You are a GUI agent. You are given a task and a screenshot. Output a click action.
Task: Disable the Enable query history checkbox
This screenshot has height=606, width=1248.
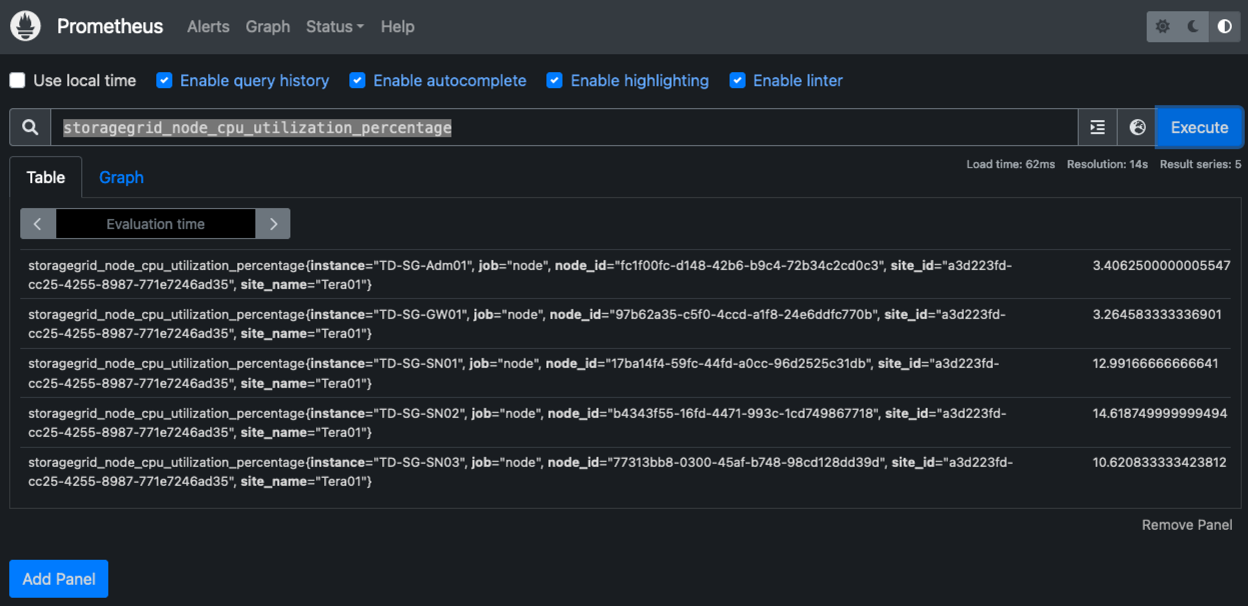[165, 81]
